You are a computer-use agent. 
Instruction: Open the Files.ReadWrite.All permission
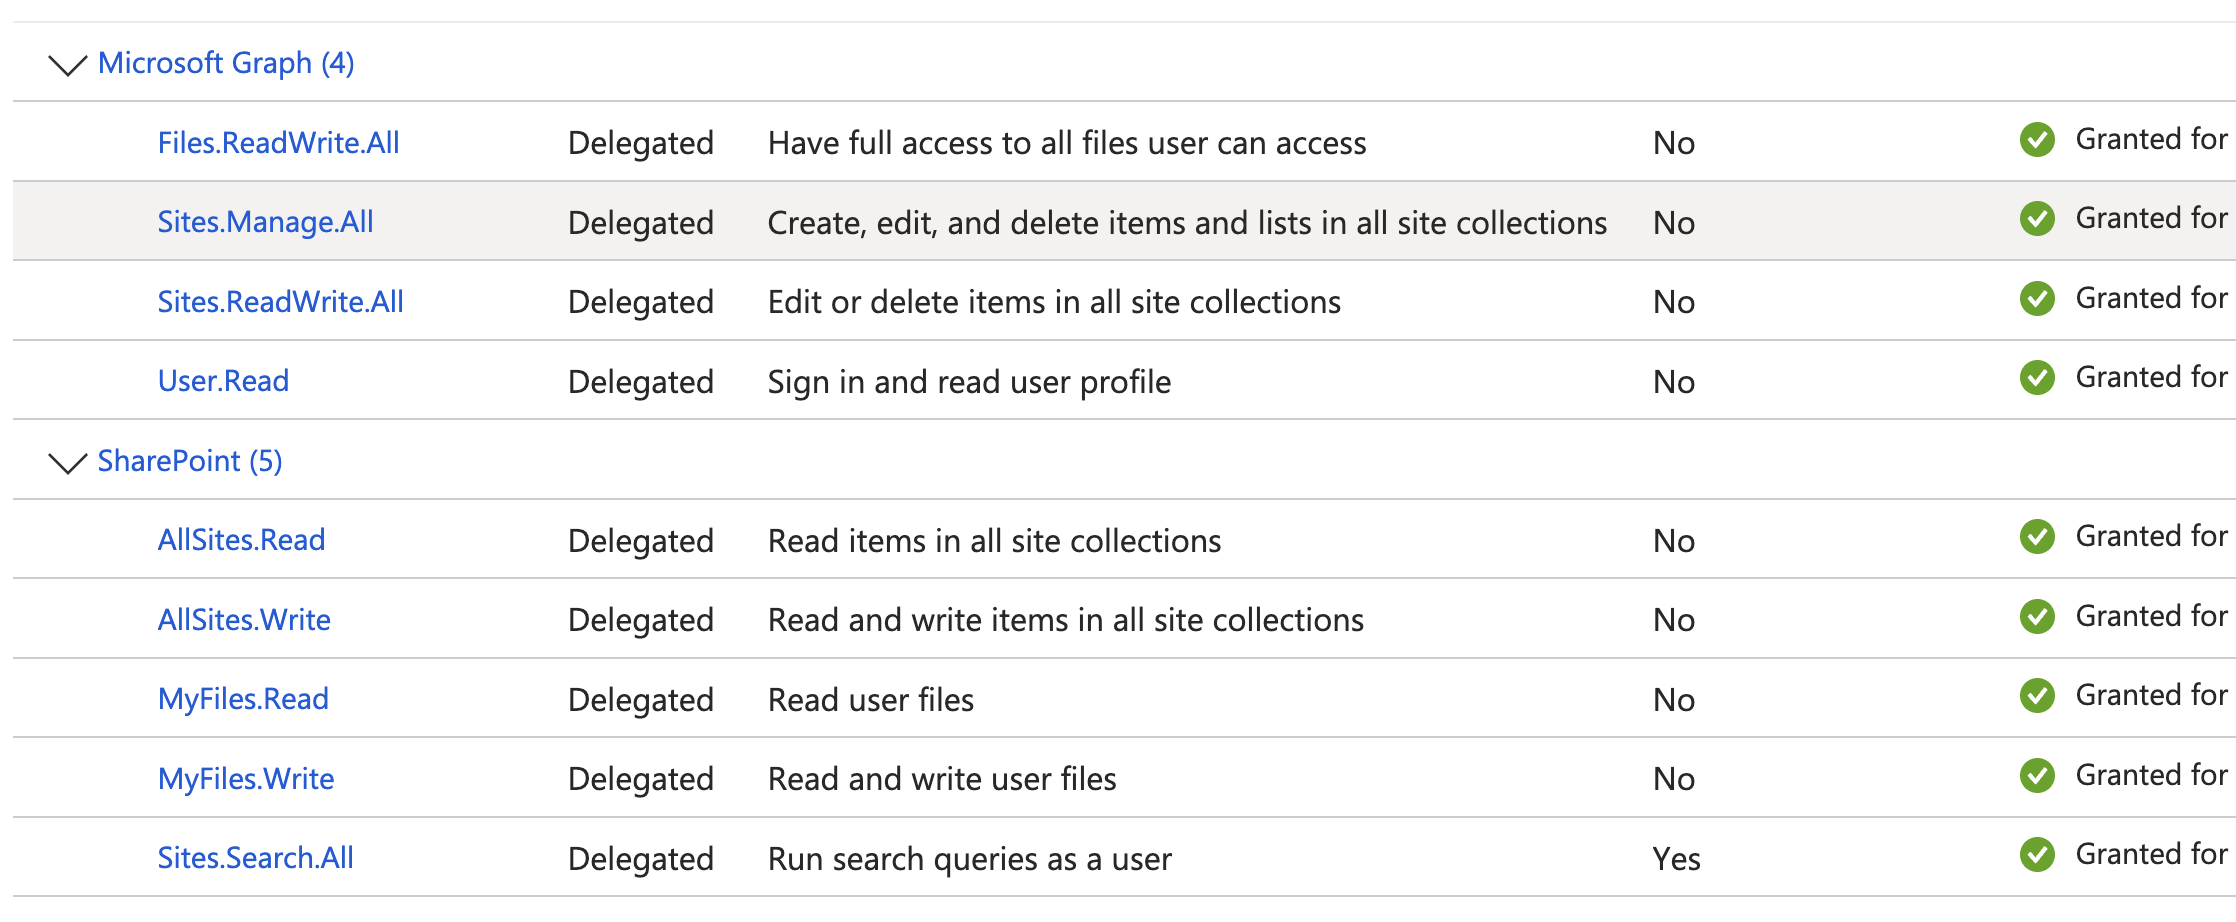(x=278, y=142)
